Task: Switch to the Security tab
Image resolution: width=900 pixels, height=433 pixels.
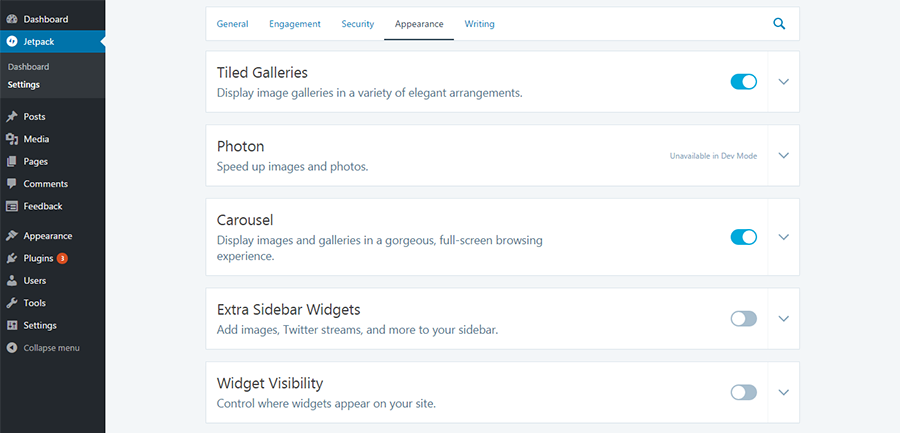Action: pyautogui.click(x=358, y=24)
